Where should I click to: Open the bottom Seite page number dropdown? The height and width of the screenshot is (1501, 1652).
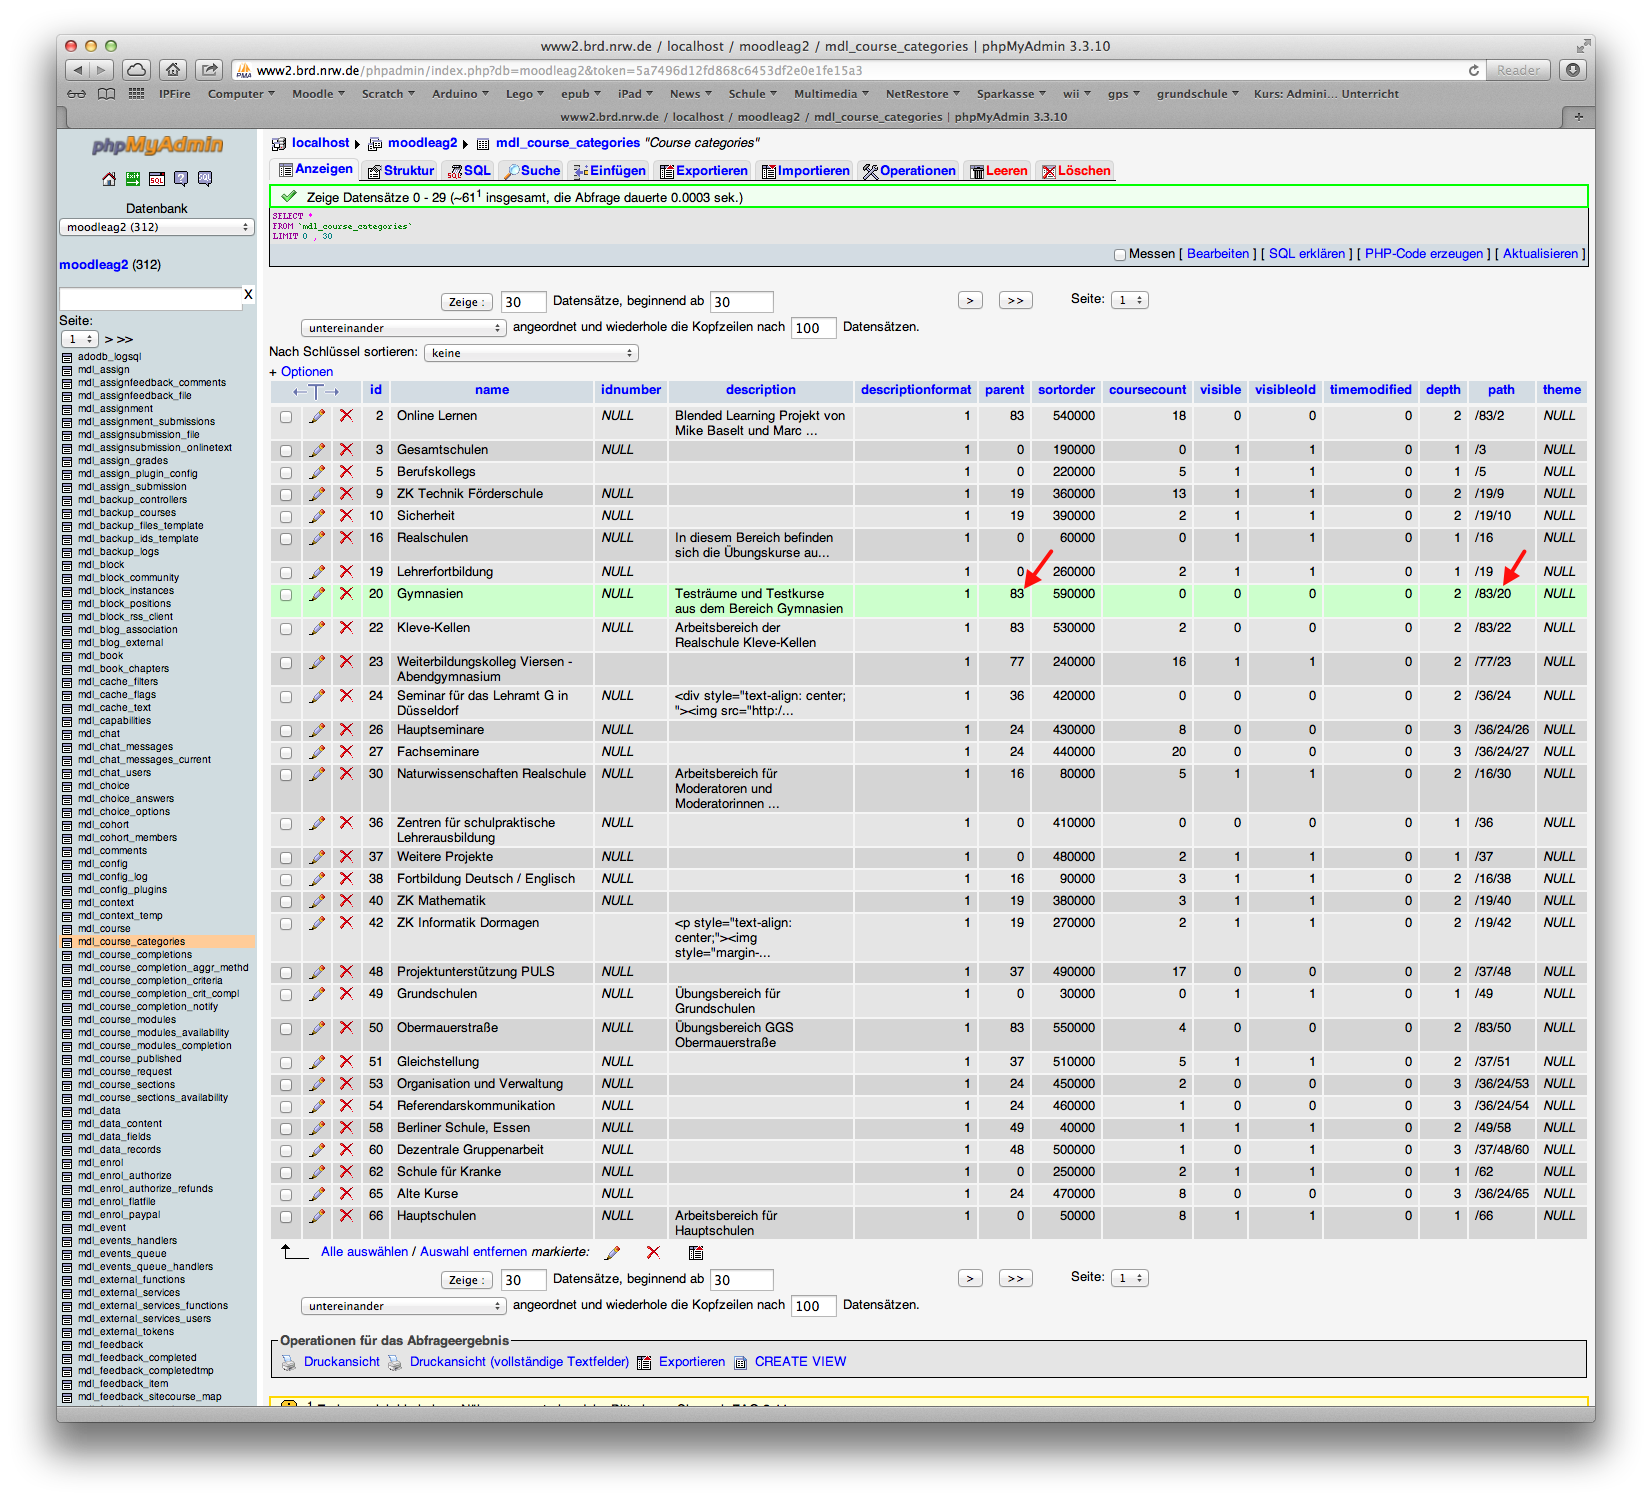(x=1130, y=1278)
